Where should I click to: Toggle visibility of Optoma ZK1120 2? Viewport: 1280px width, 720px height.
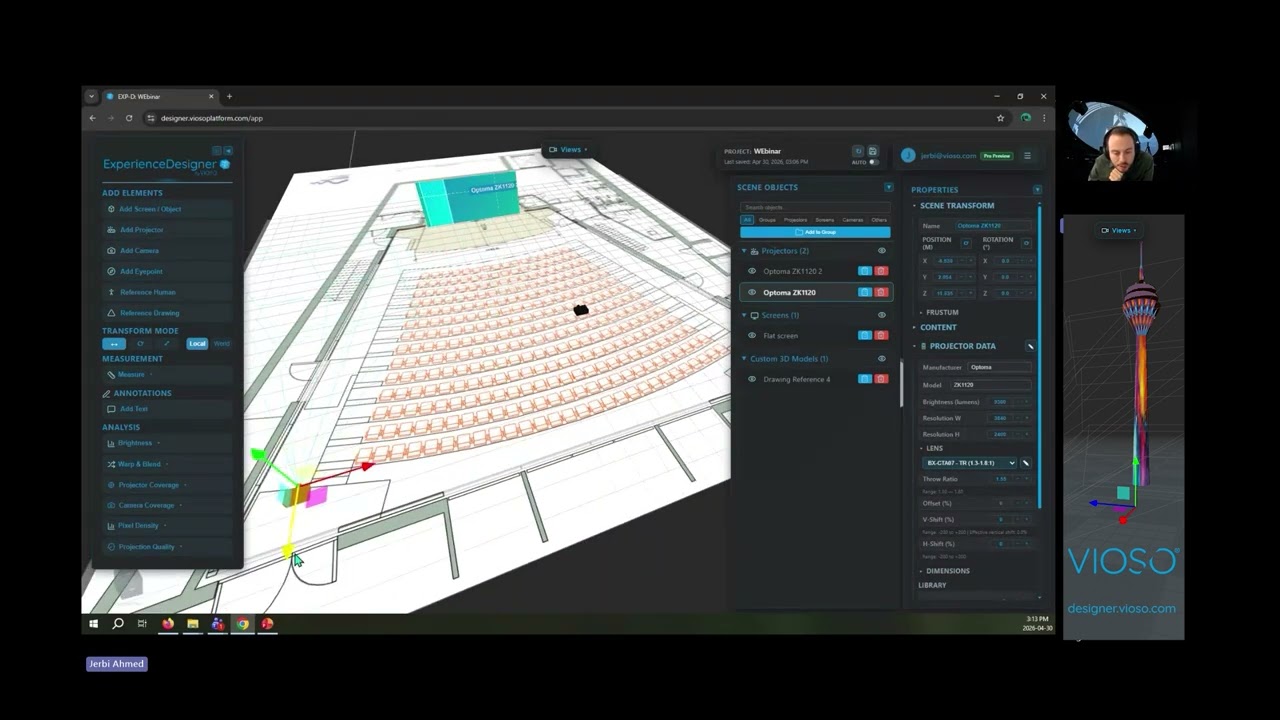tap(752, 271)
